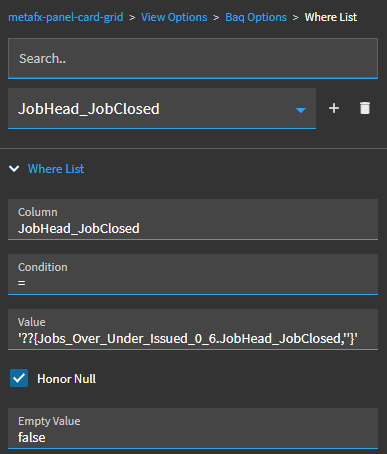Focus the Search input box
The image size is (387, 454).
coord(193,58)
